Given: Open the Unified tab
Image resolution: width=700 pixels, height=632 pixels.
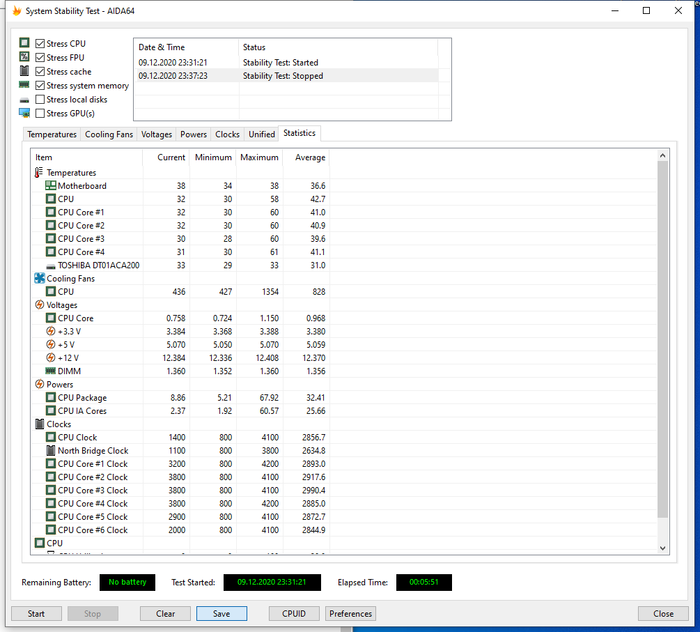Looking at the screenshot, I should pyautogui.click(x=262, y=134).
